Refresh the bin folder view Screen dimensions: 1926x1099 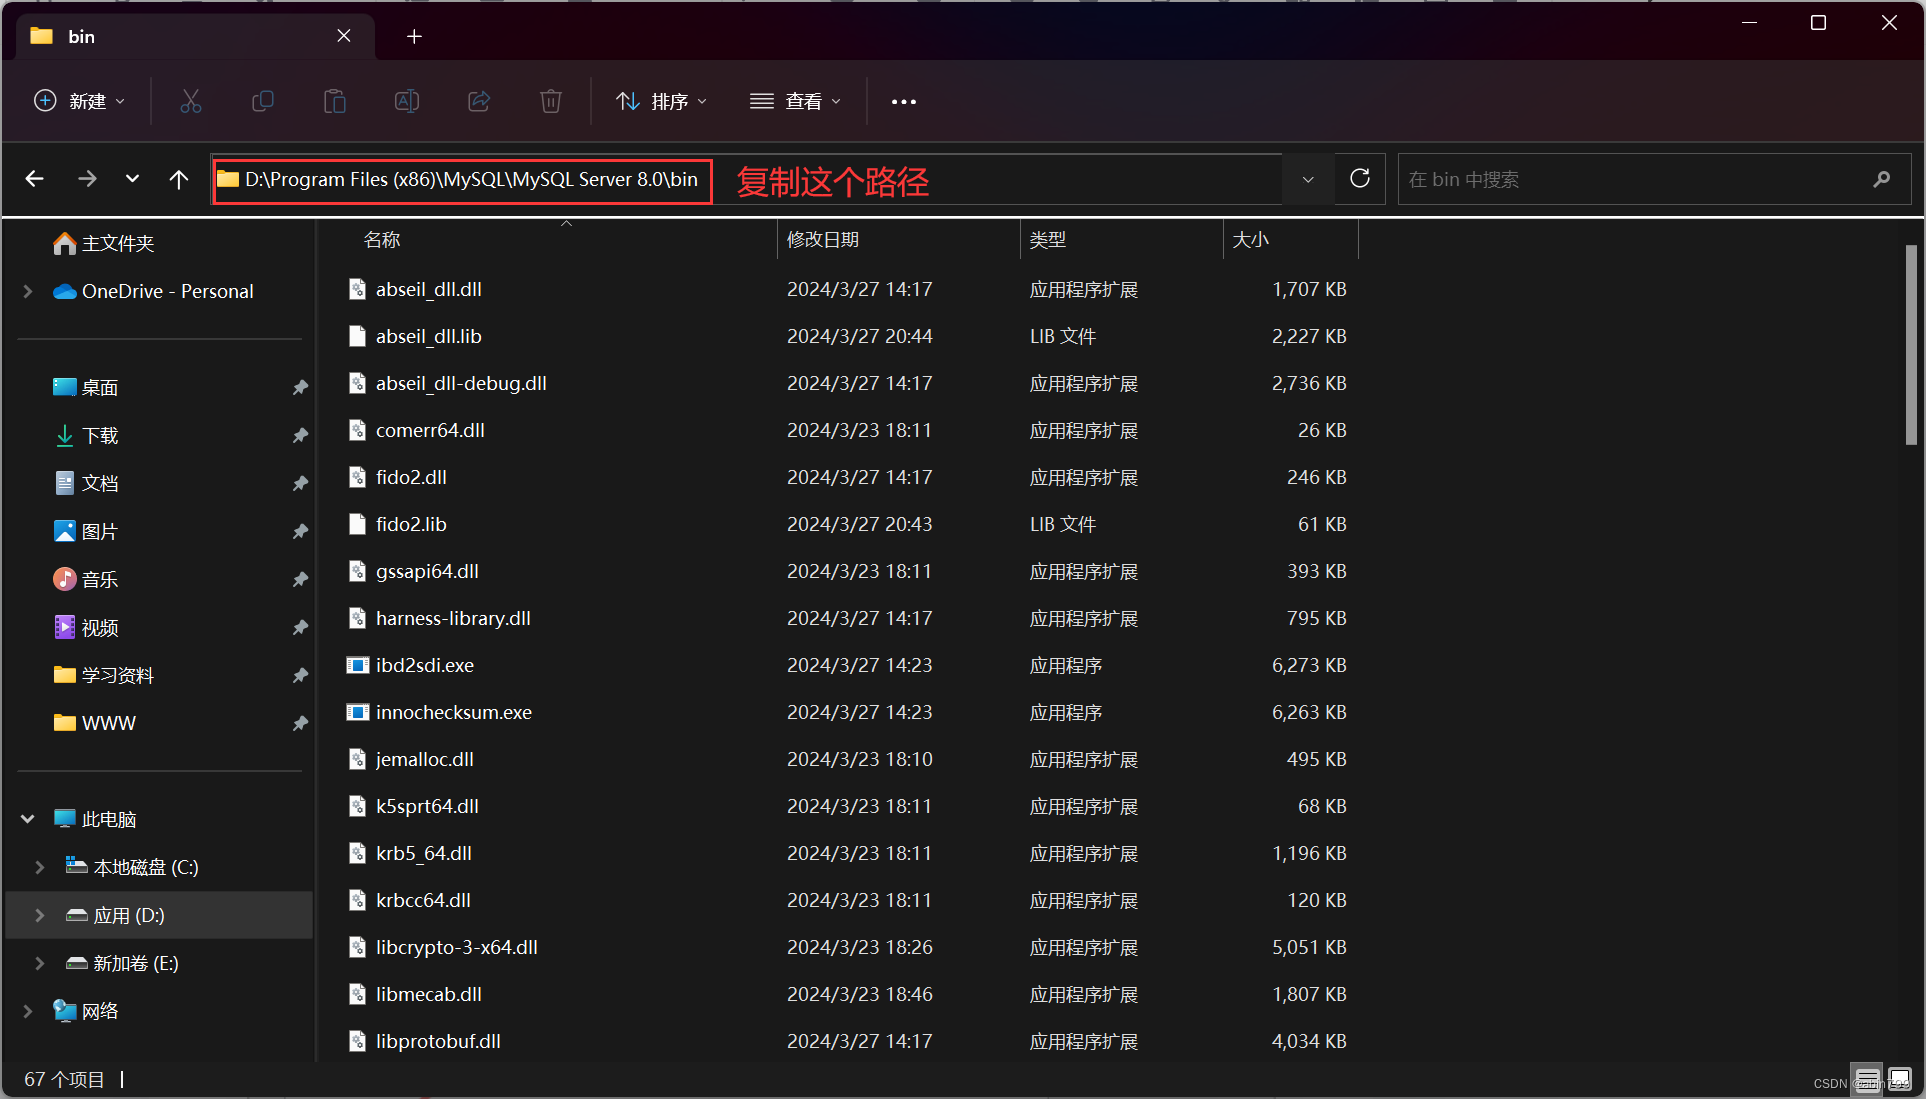[1360, 179]
